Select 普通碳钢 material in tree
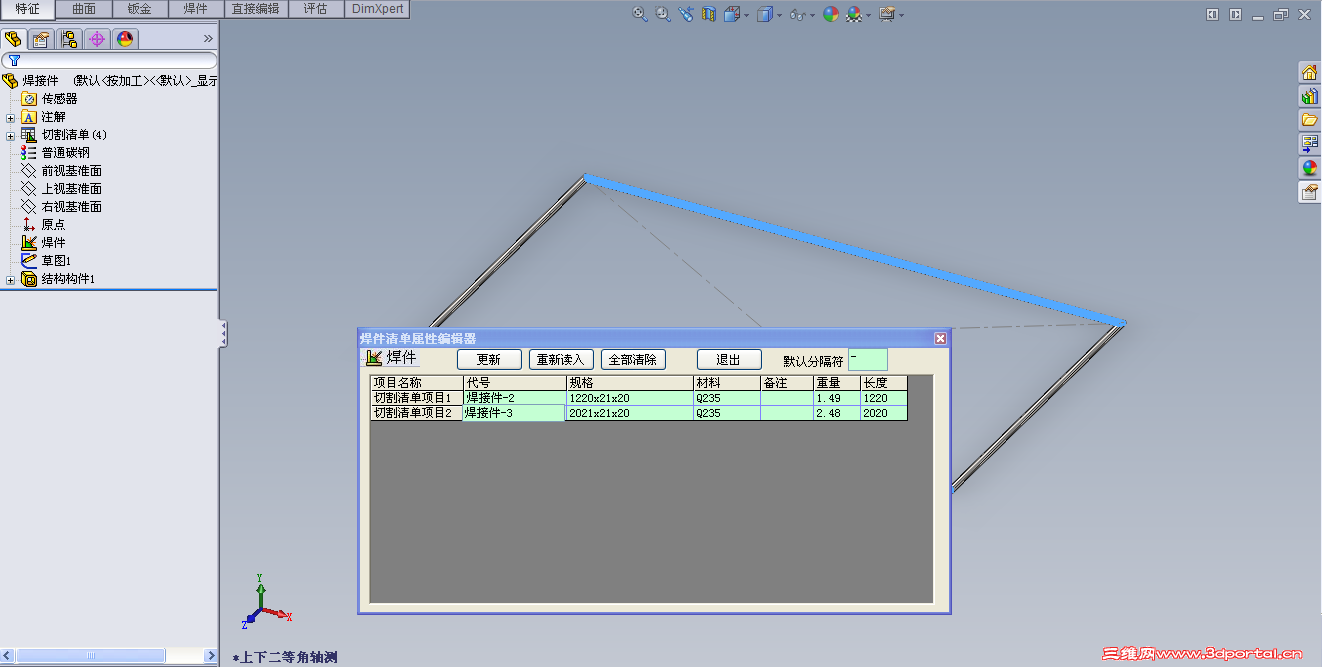 pyautogui.click(x=65, y=153)
